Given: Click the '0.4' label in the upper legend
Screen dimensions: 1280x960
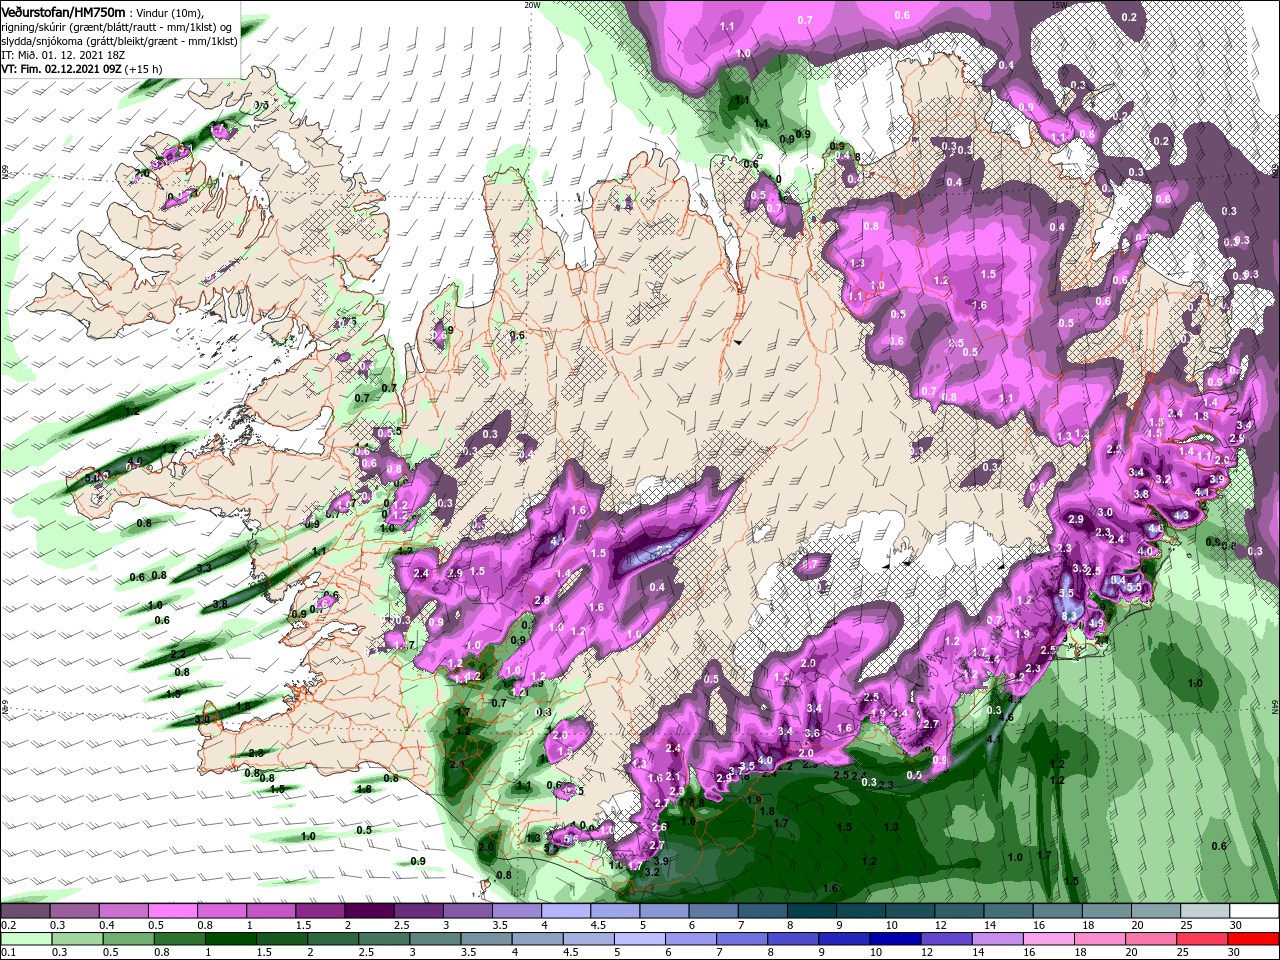Looking at the screenshot, I should point(107,926).
